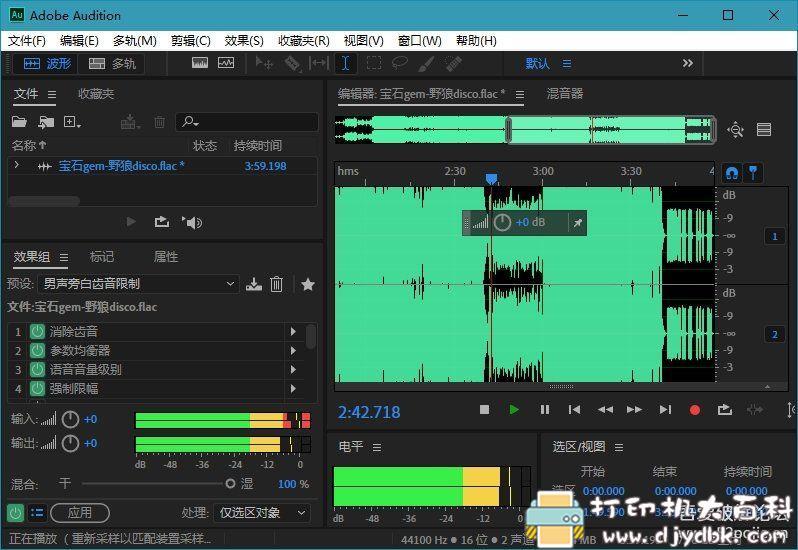Click the Files panel search field
The height and width of the screenshot is (550, 798).
(247, 122)
